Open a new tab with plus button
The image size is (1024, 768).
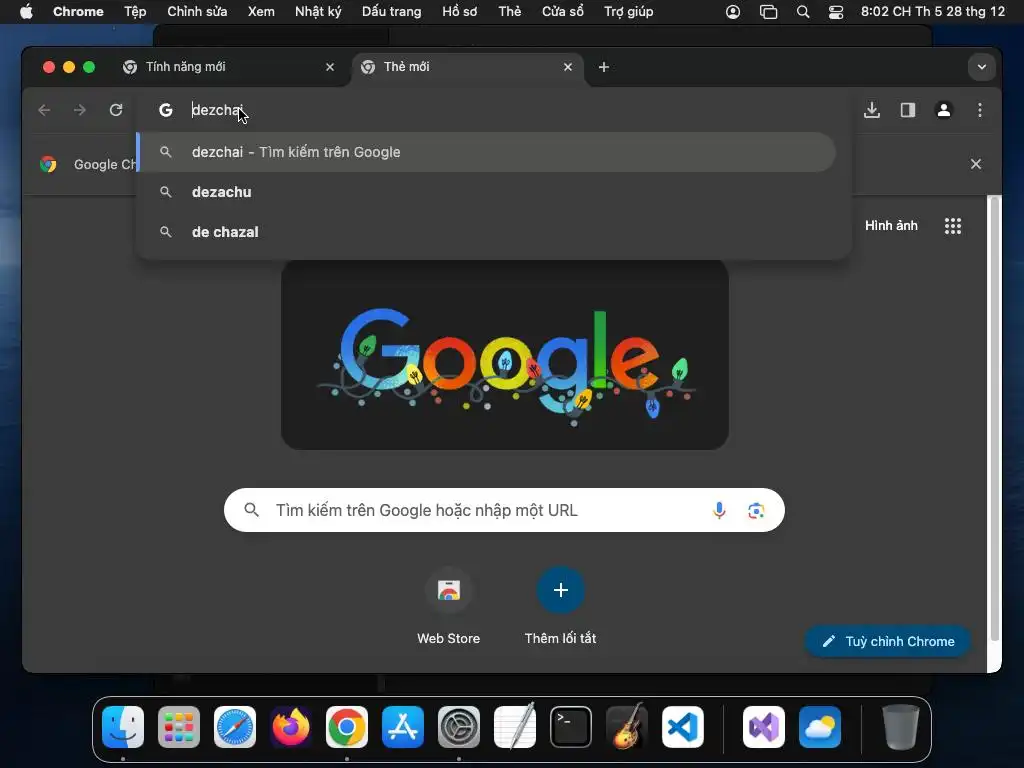point(604,67)
